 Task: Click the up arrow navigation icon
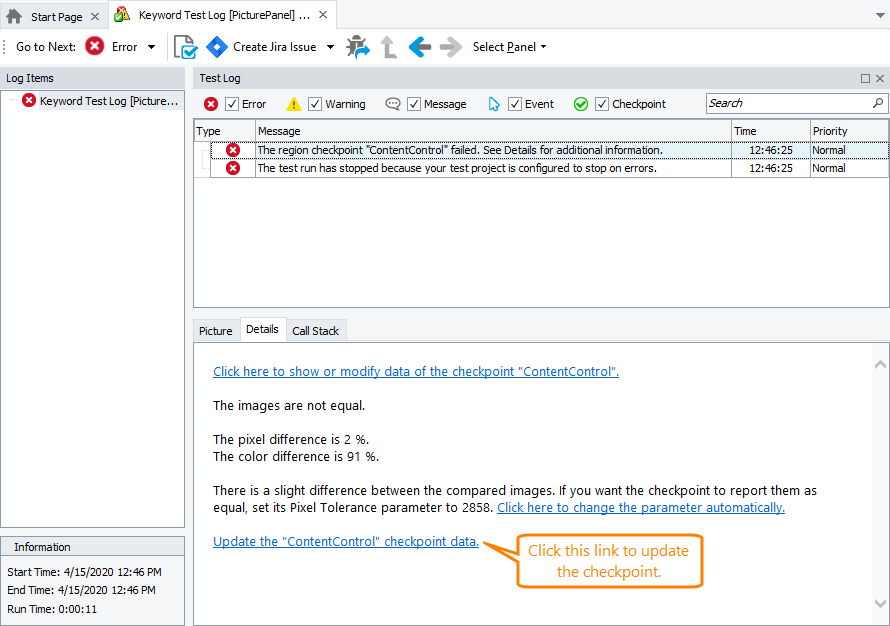click(x=388, y=46)
